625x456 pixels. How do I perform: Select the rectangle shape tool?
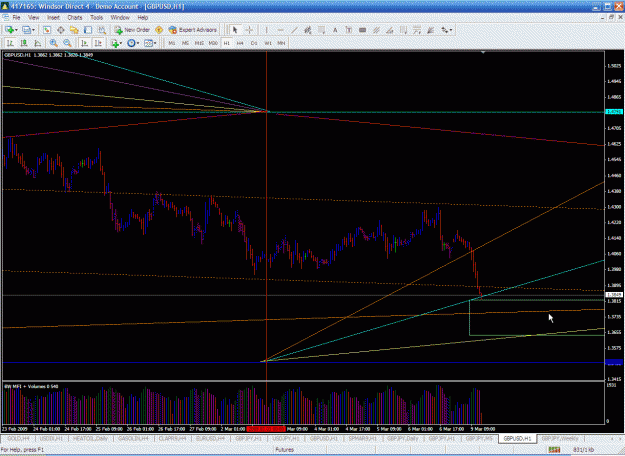(x=362, y=30)
